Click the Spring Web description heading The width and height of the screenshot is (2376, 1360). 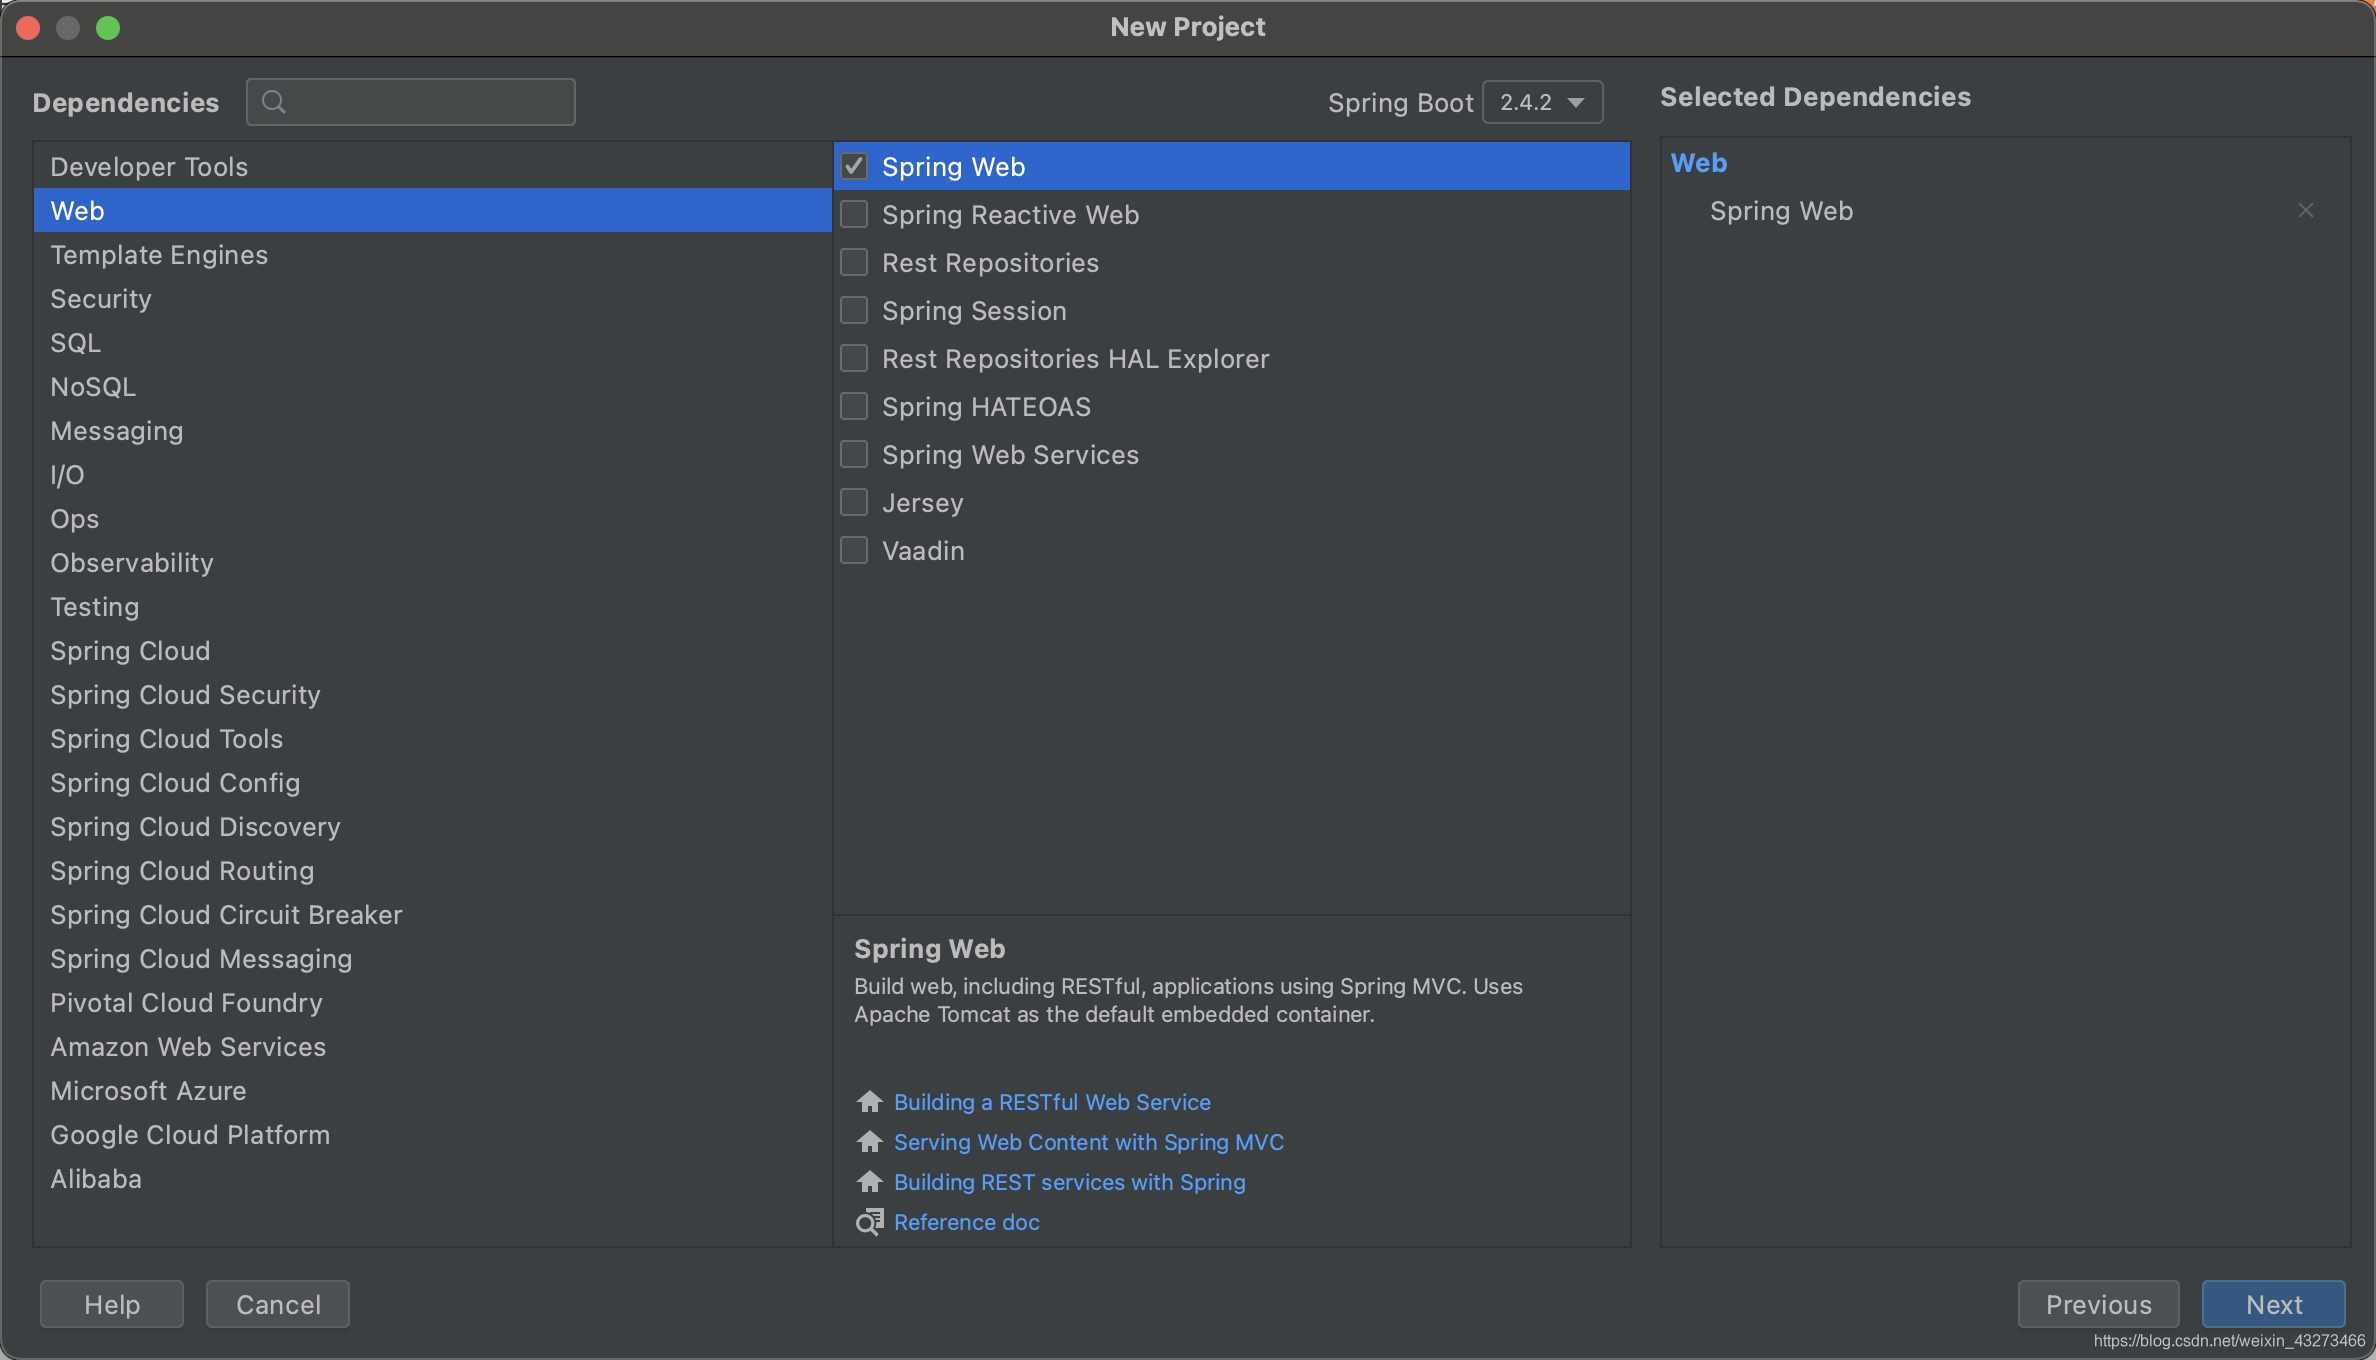coord(929,948)
